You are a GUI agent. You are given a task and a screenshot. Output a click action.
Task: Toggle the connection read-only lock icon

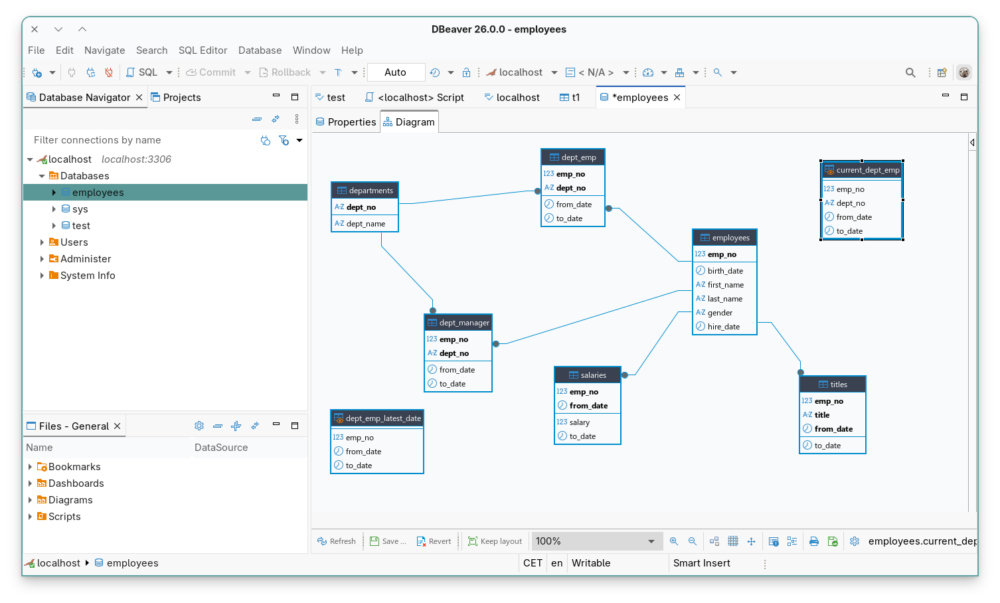point(466,73)
